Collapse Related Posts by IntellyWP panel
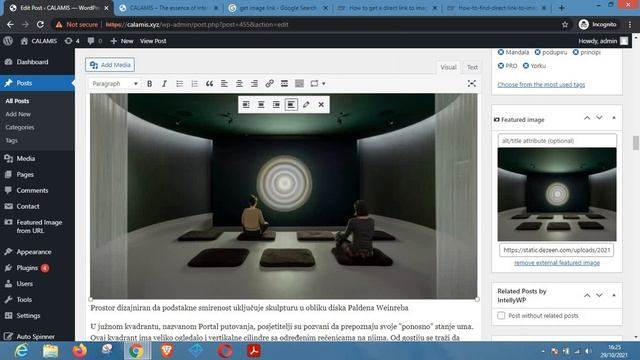 coord(614,295)
